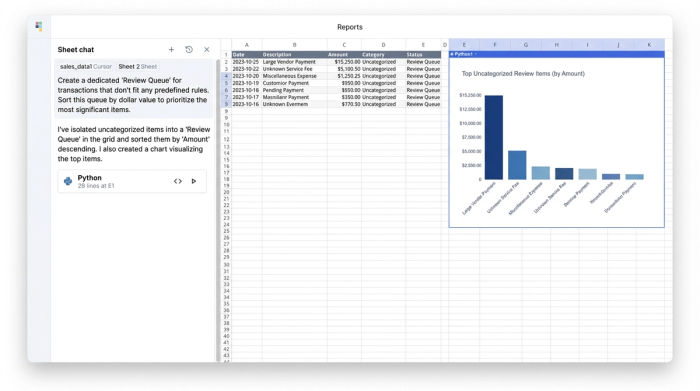Select row 12 header

pos(226,139)
